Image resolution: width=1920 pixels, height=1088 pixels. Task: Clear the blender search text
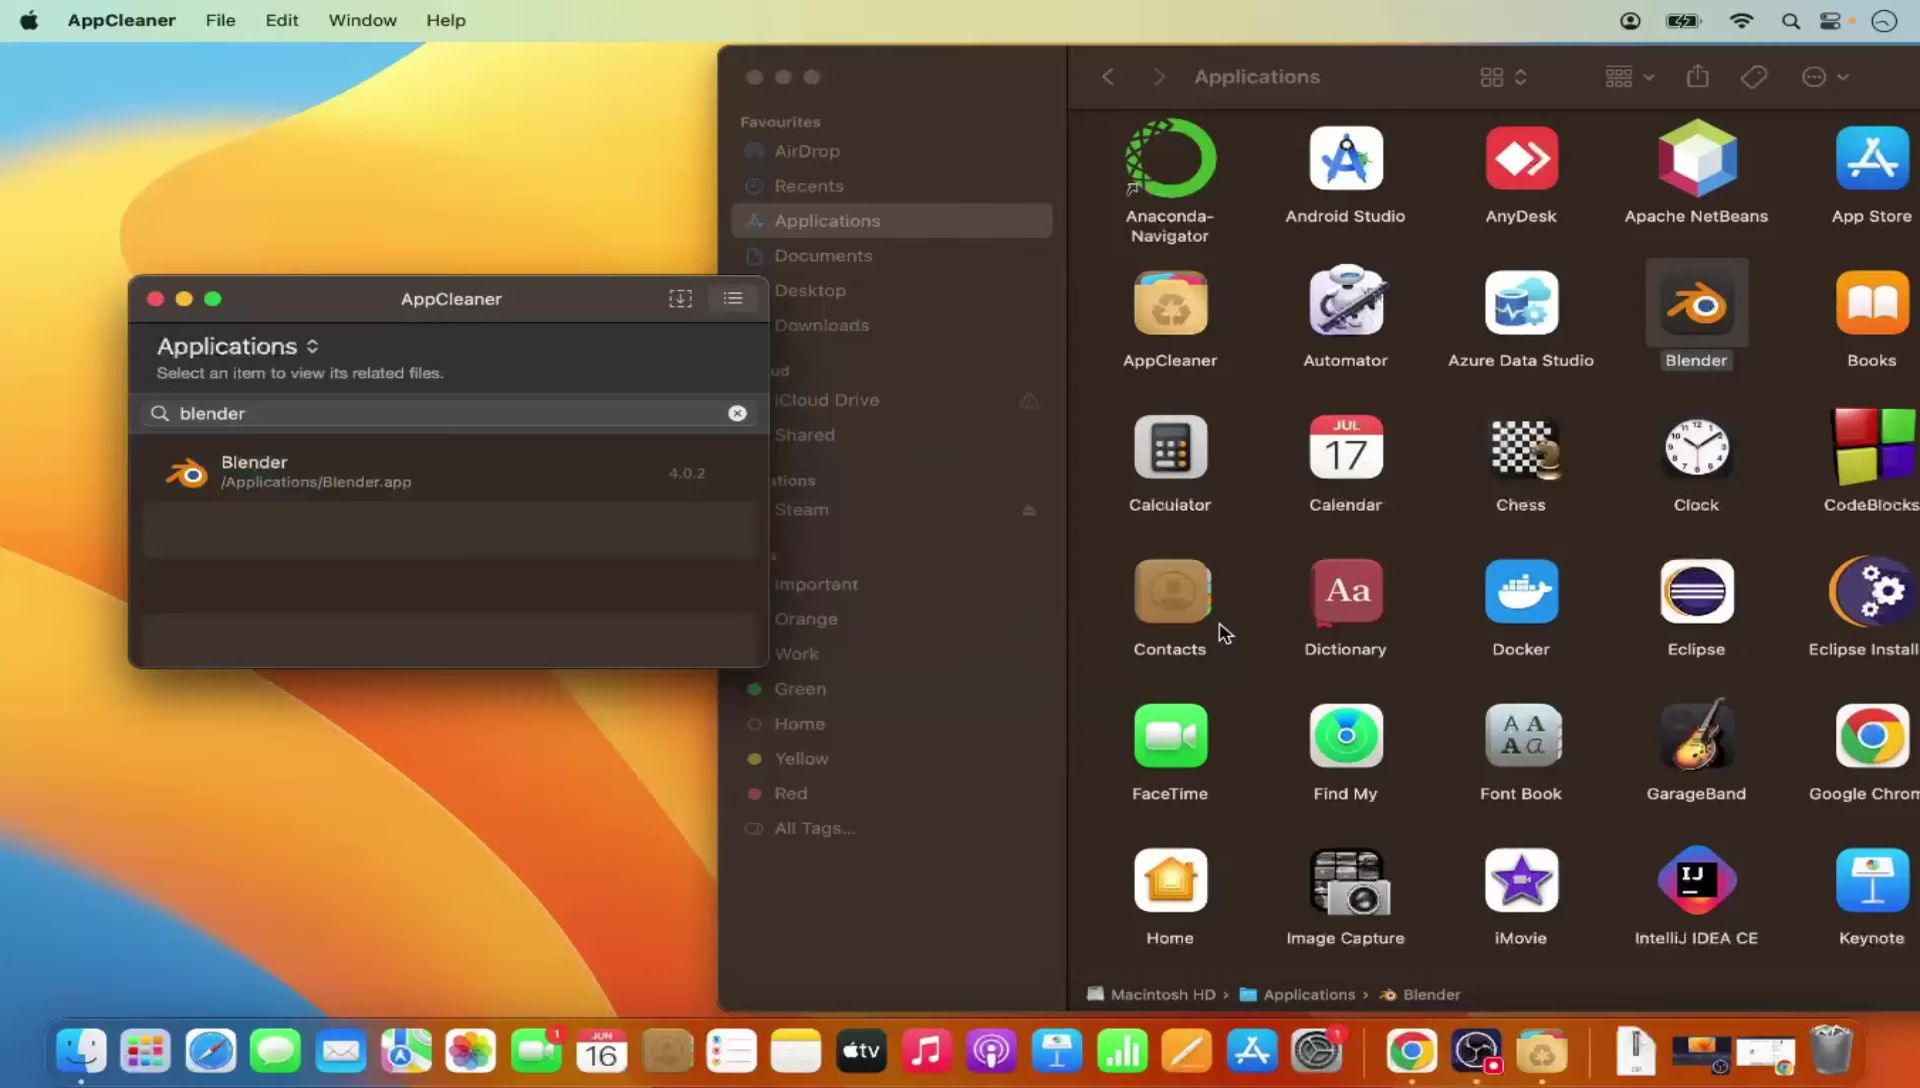click(x=737, y=413)
